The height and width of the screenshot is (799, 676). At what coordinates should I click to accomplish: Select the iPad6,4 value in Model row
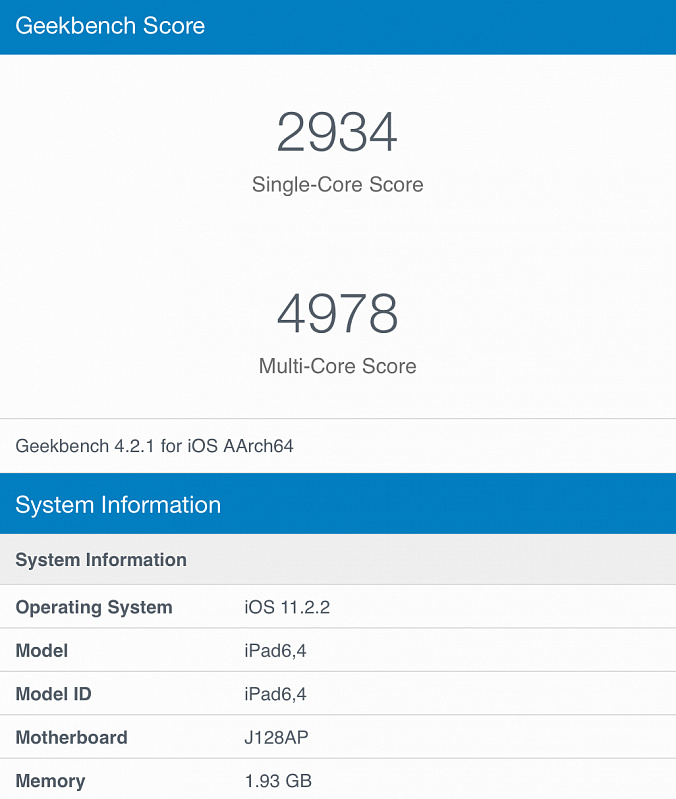[275, 651]
